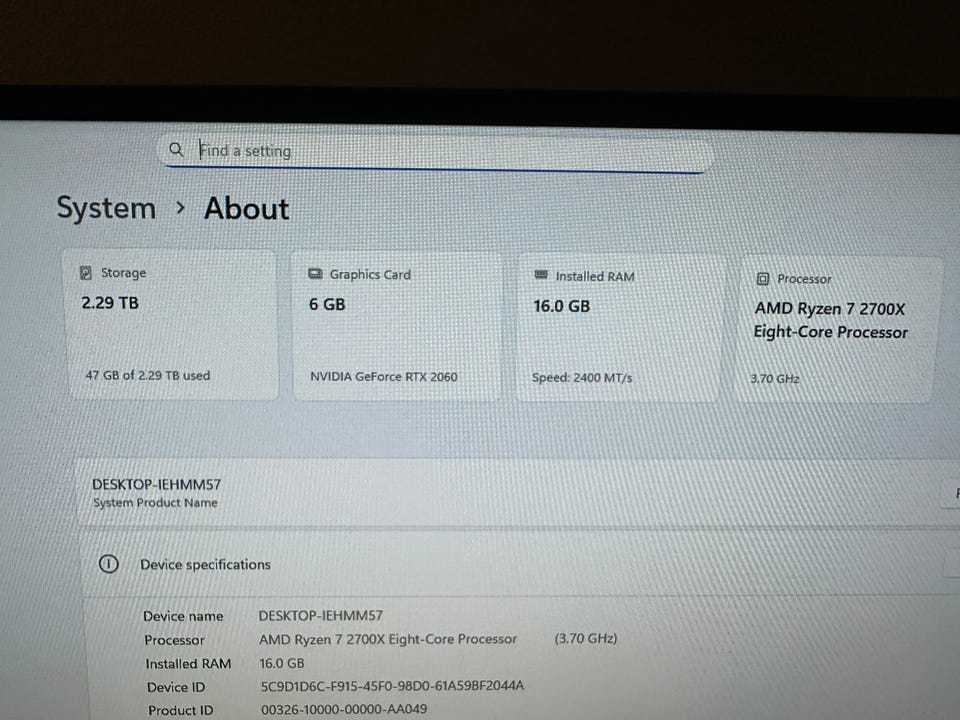
Task: Click the Graphics Card icon
Action: [x=315, y=274]
